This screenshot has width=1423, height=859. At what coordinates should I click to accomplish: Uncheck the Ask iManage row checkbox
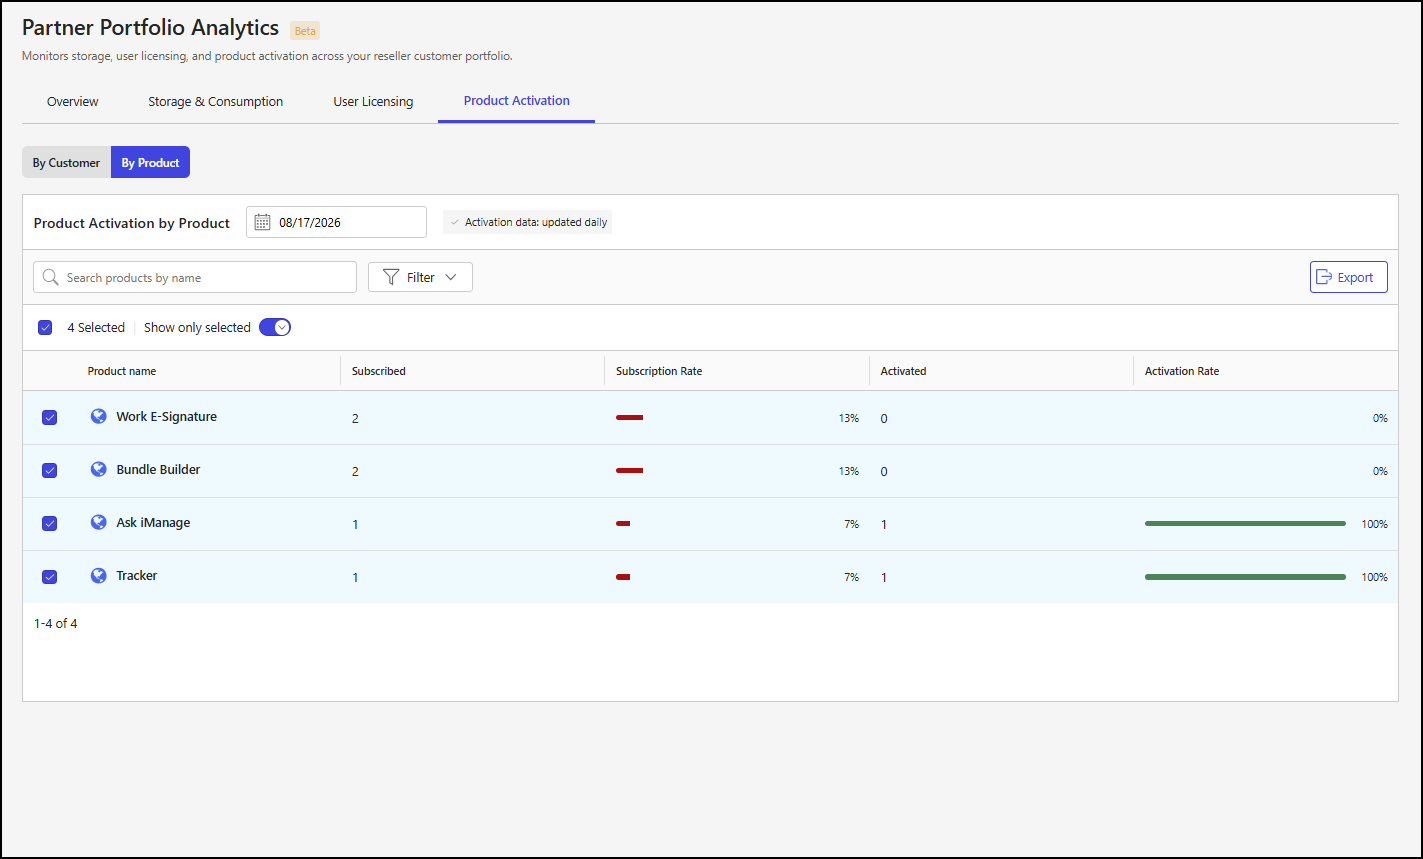click(x=49, y=523)
